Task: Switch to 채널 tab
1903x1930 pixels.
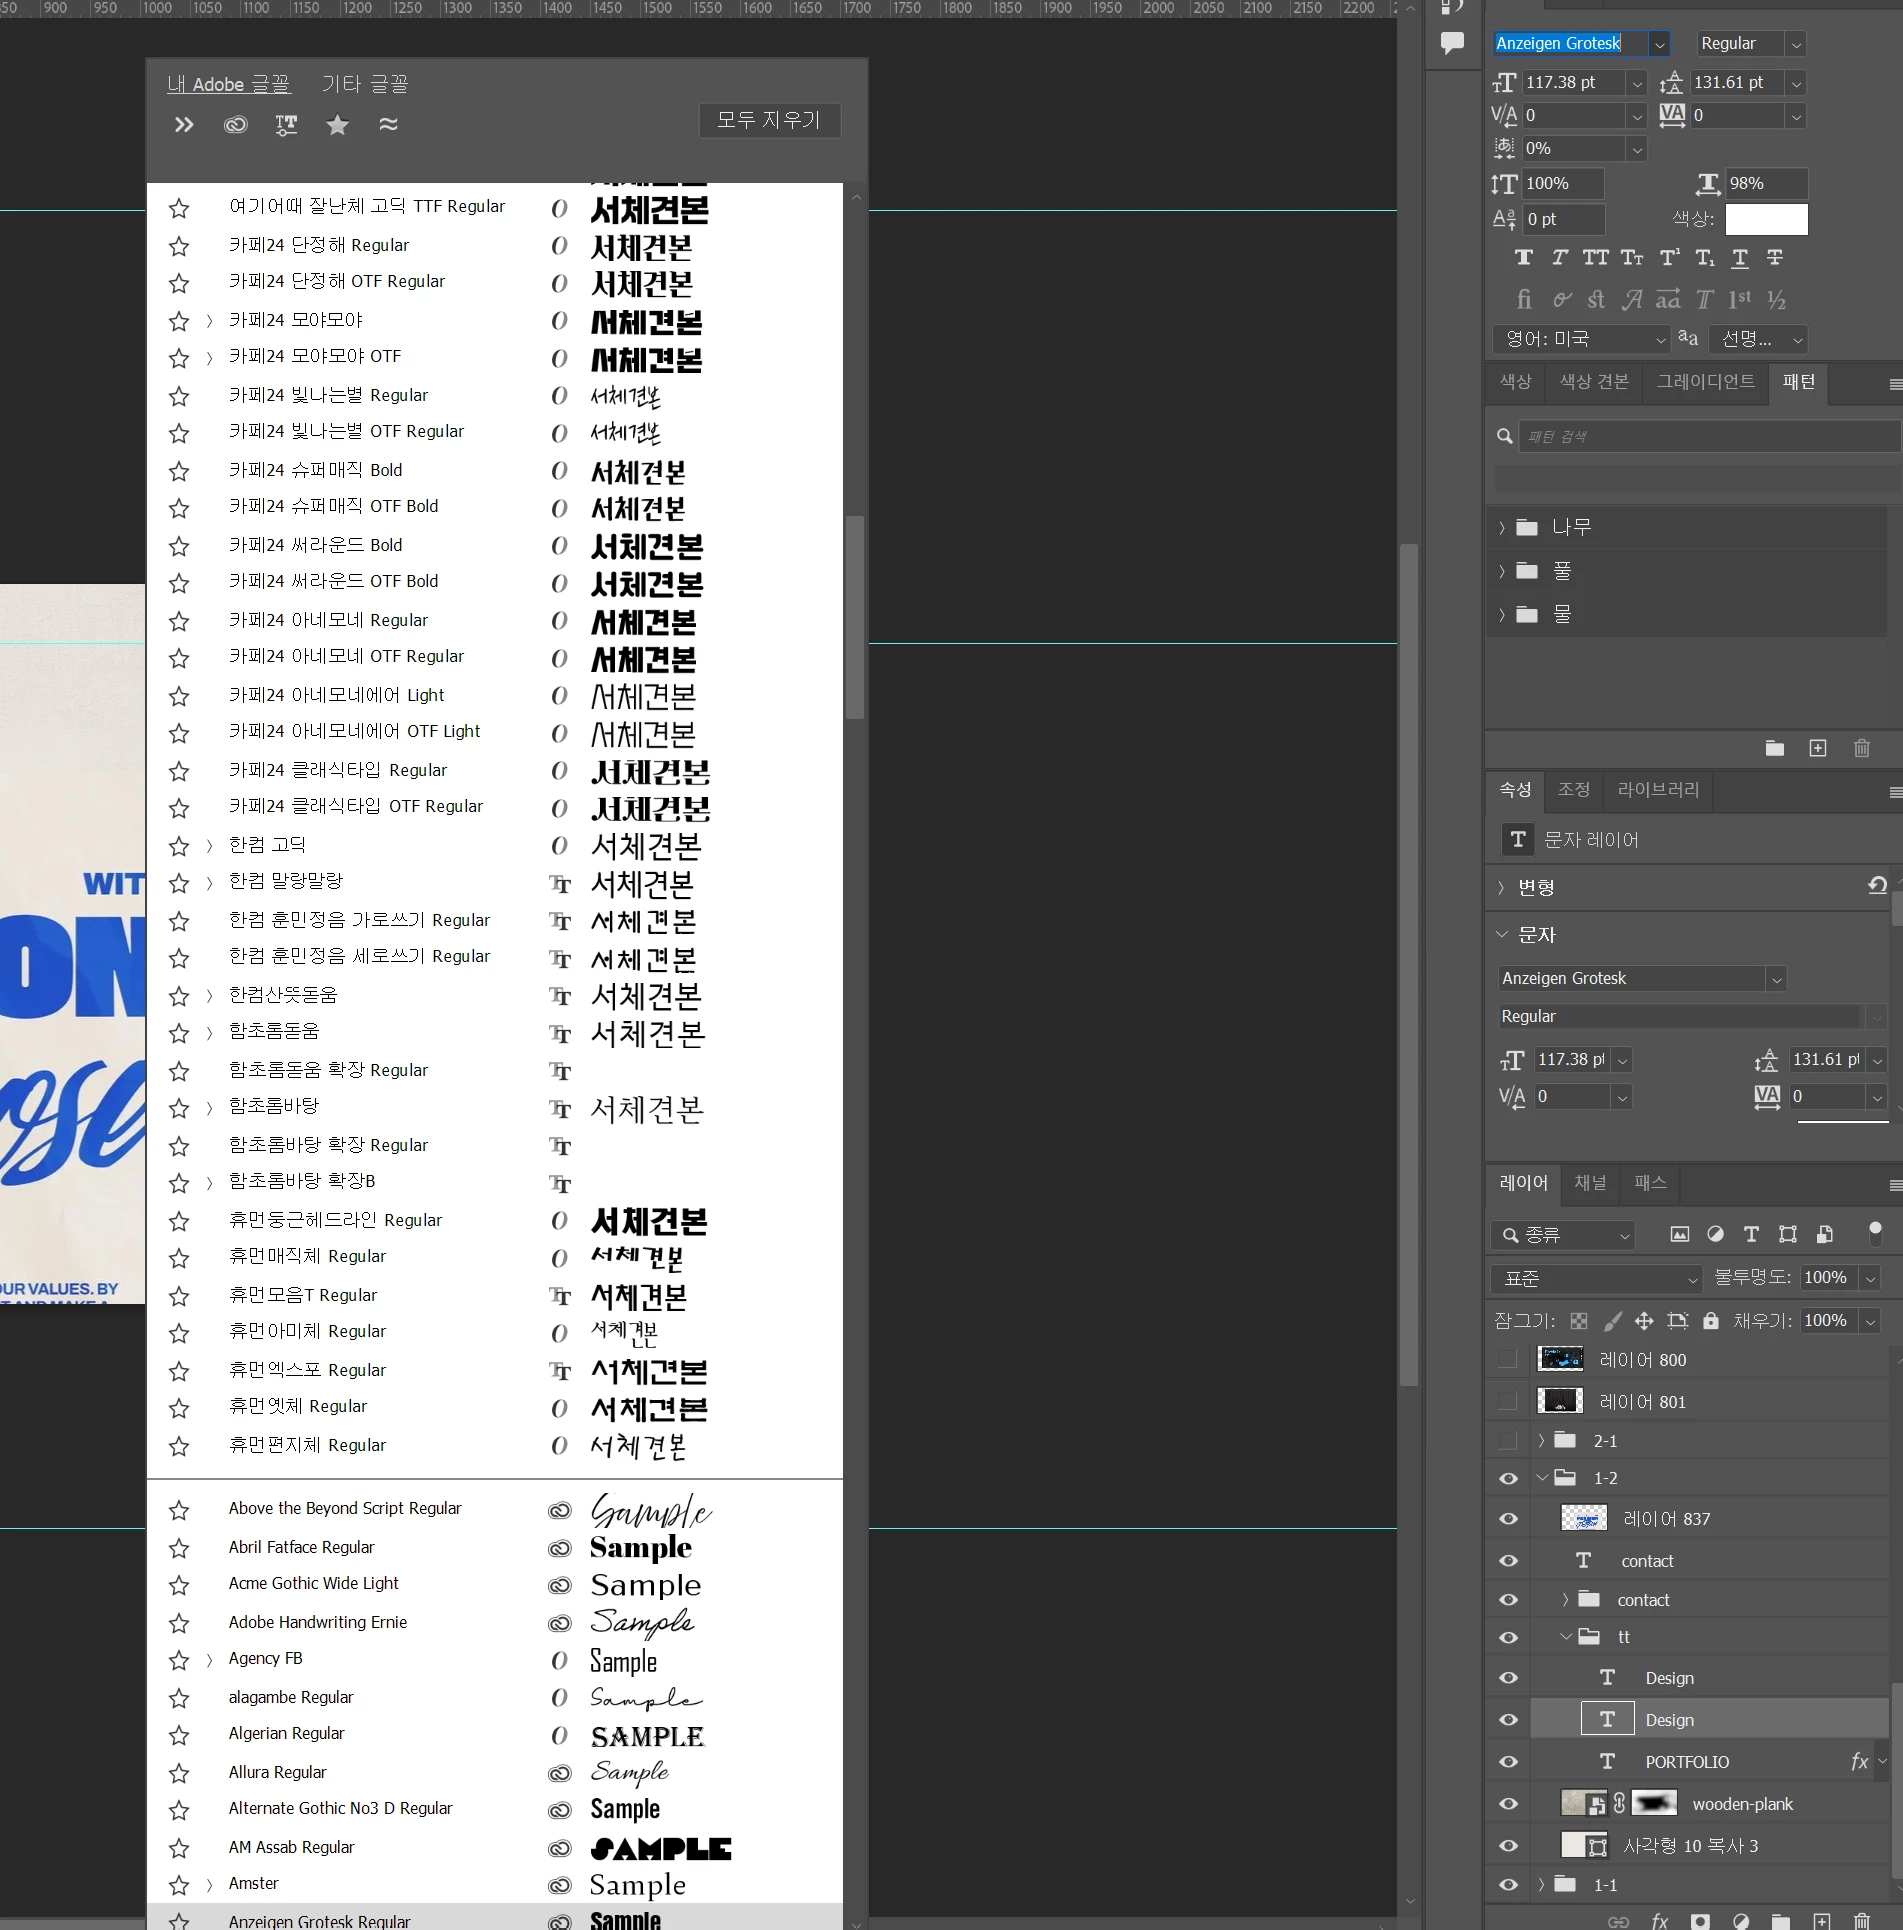Action: click(x=1590, y=1182)
